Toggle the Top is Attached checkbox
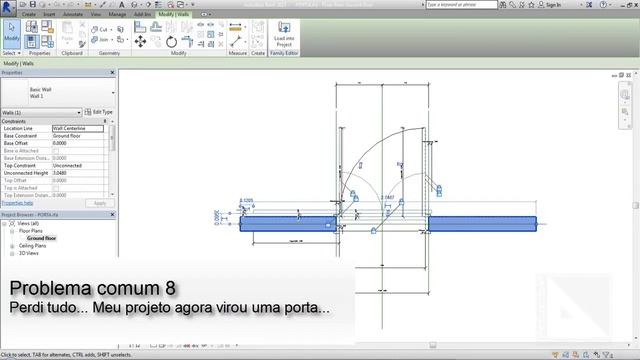640x360 pixels. point(56,188)
